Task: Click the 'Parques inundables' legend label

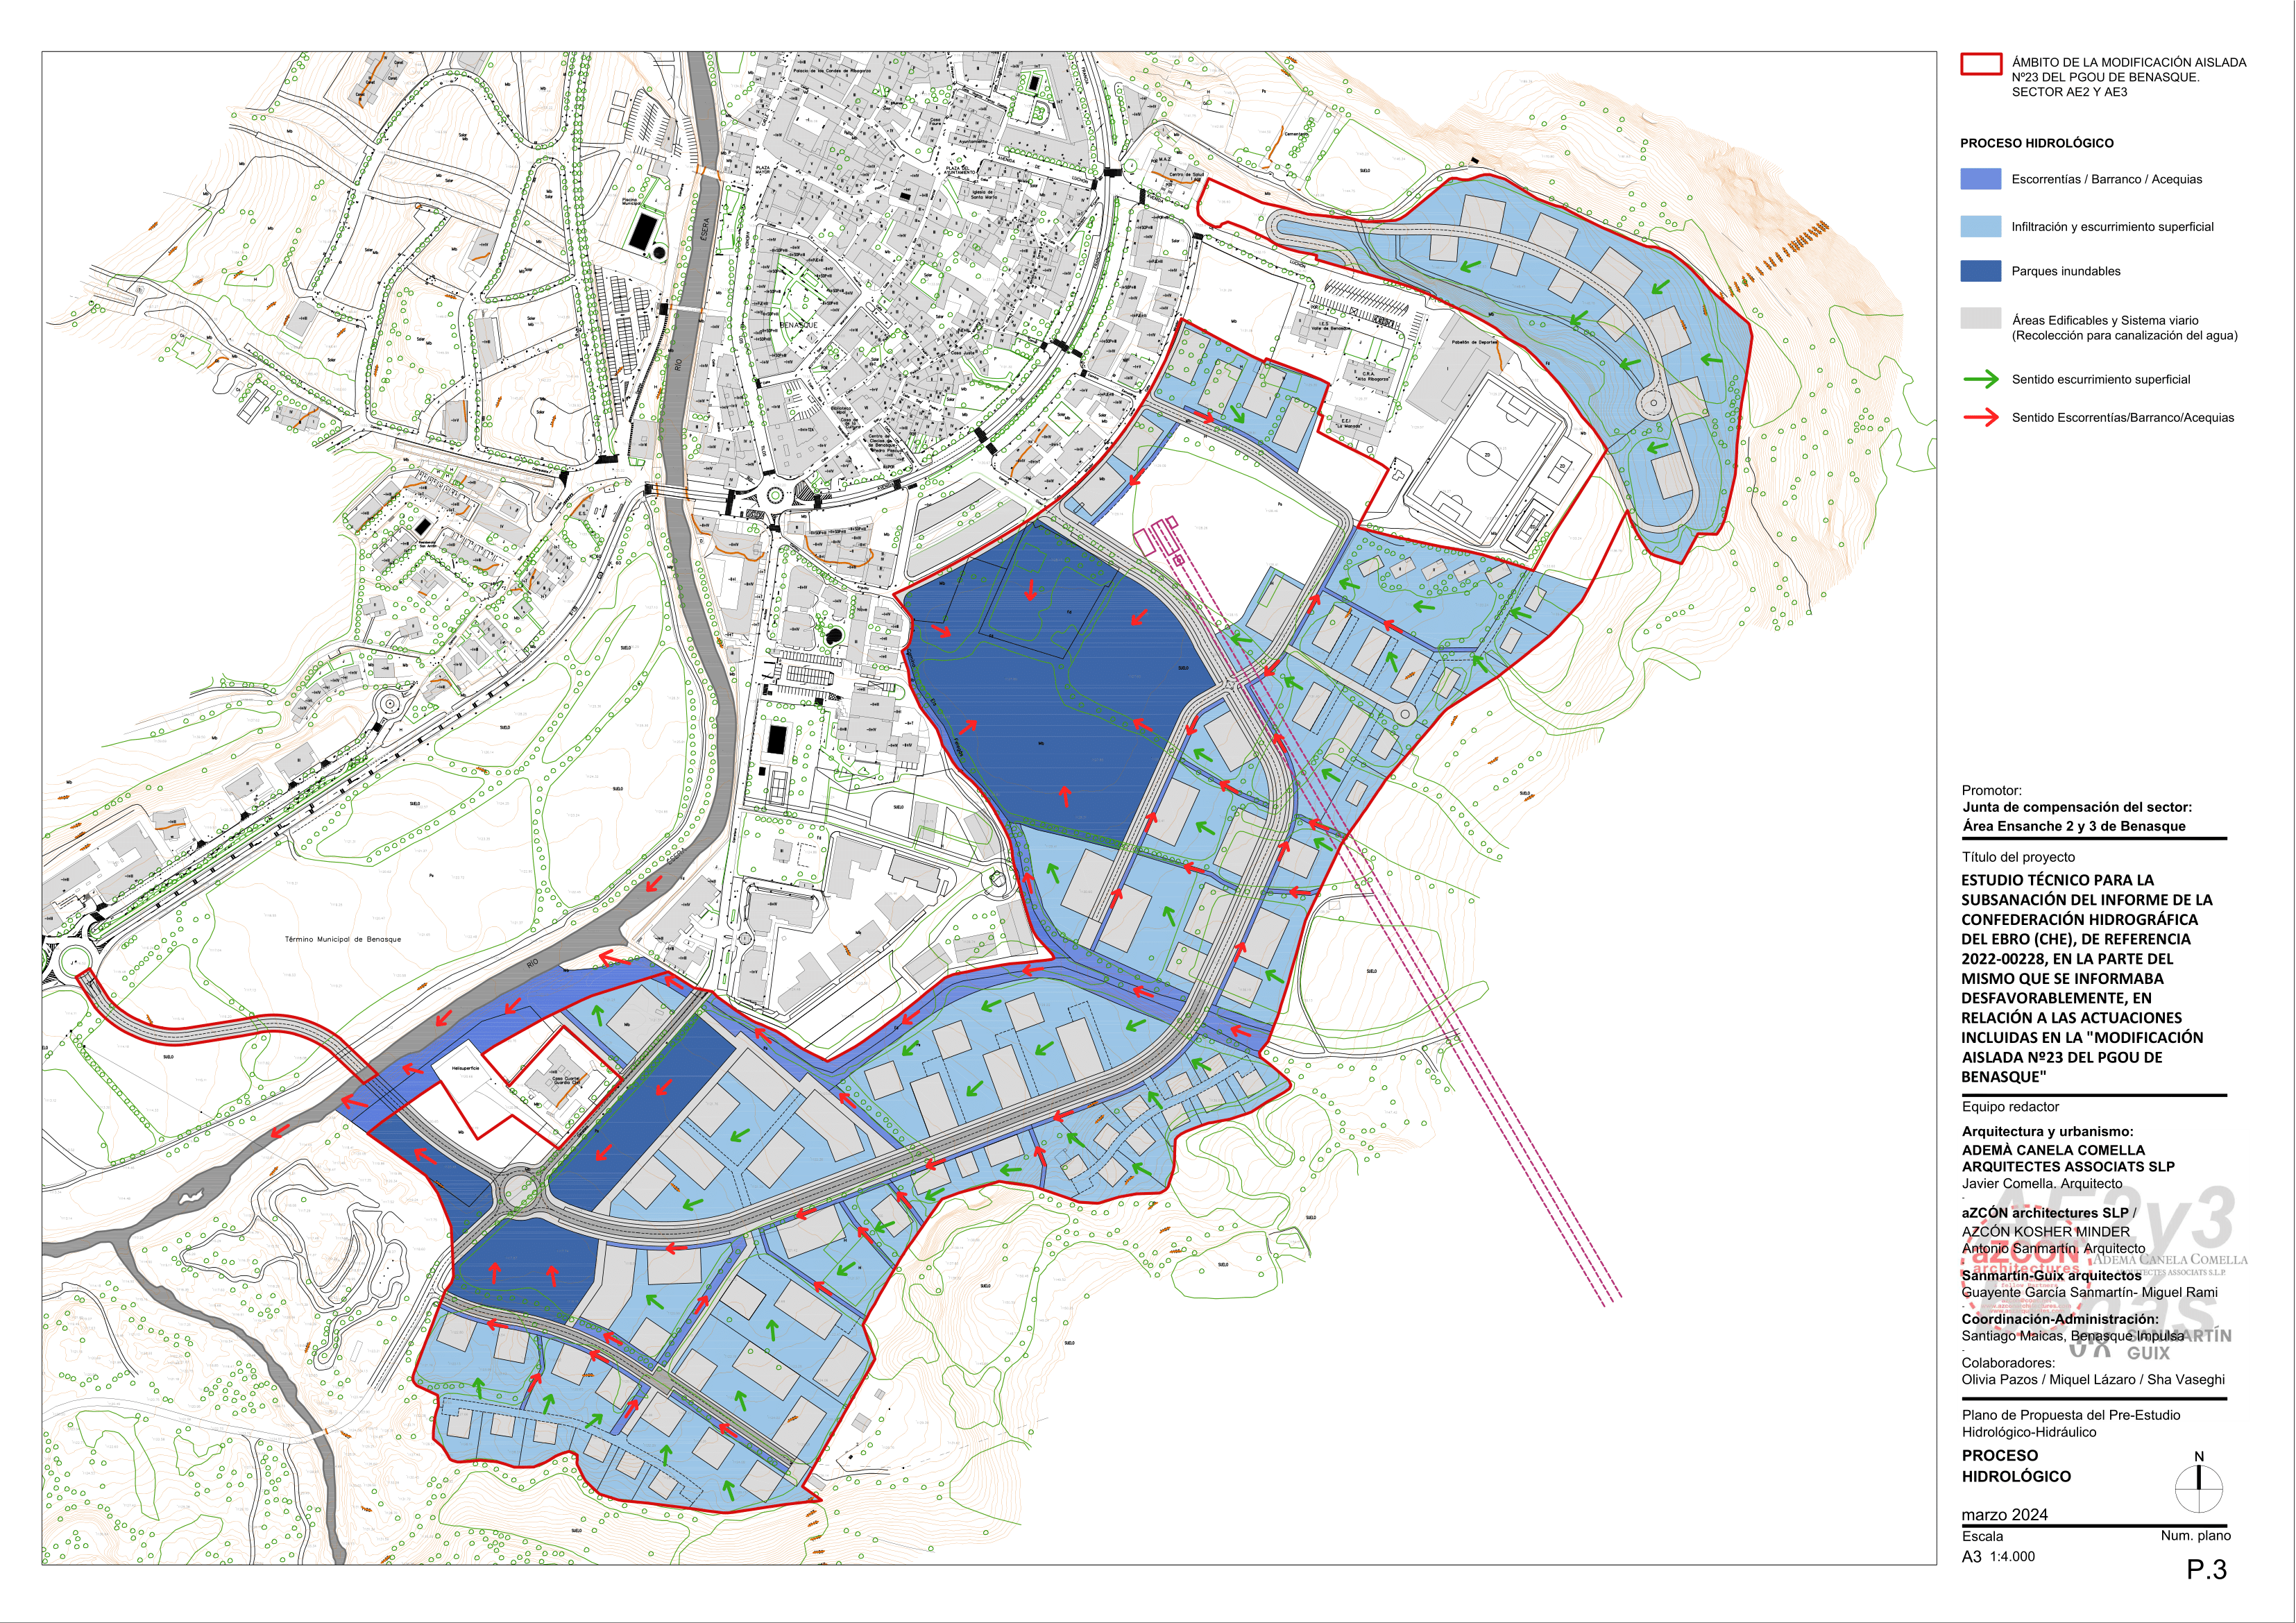Action: pos(2066,271)
